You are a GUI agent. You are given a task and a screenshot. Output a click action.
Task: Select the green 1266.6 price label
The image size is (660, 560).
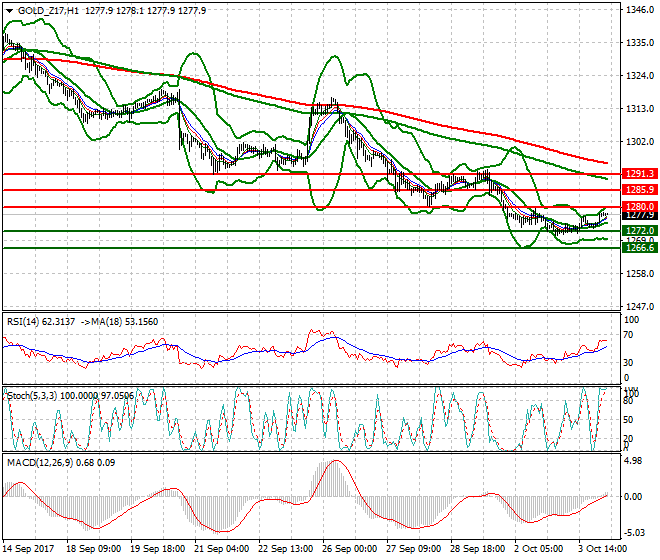639,248
